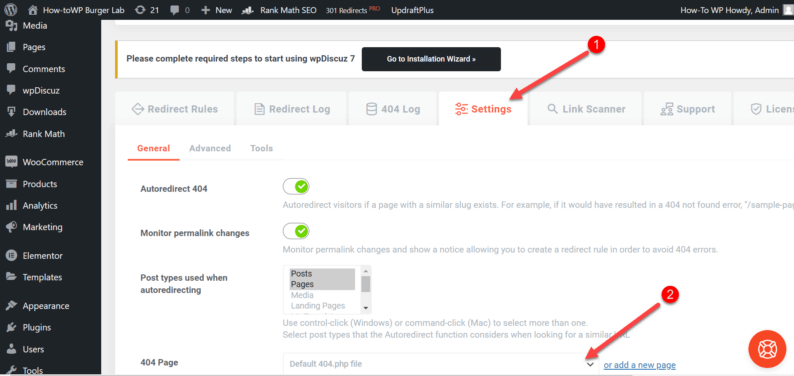Select Media in post types list
This screenshot has width=794, height=376.
322,295
